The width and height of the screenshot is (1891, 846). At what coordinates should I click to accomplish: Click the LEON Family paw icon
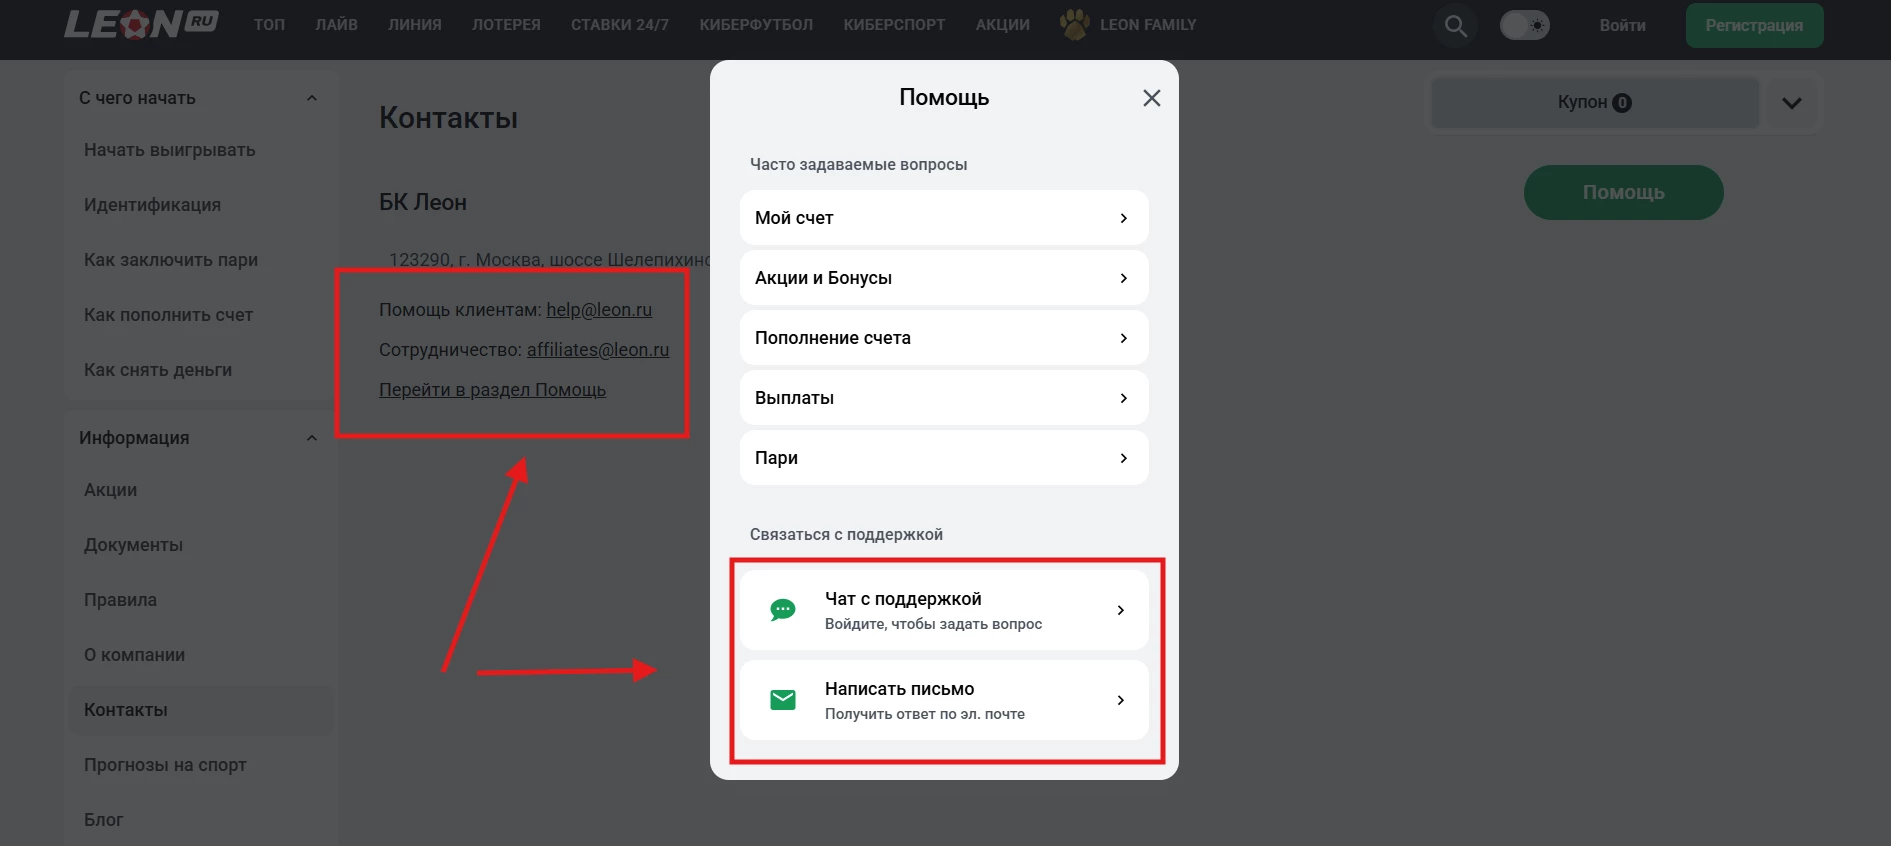coord(1075,24)
